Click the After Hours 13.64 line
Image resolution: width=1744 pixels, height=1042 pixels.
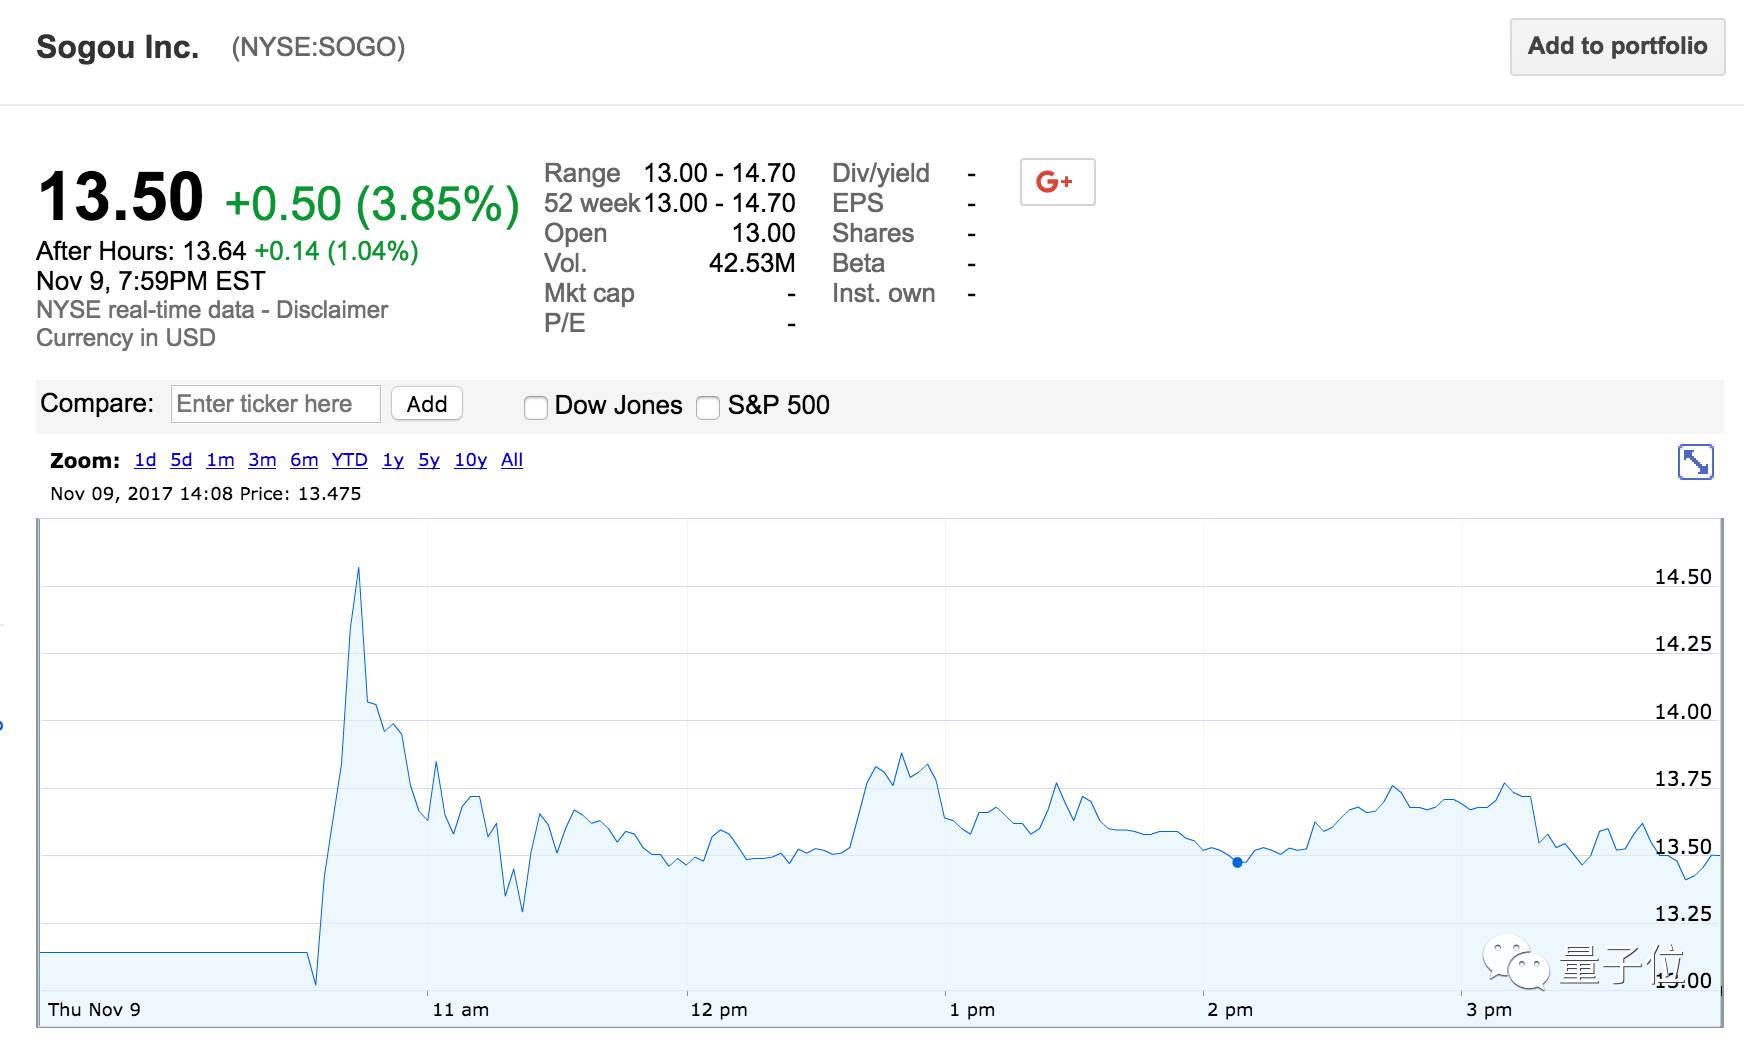[x=227, y=251]
